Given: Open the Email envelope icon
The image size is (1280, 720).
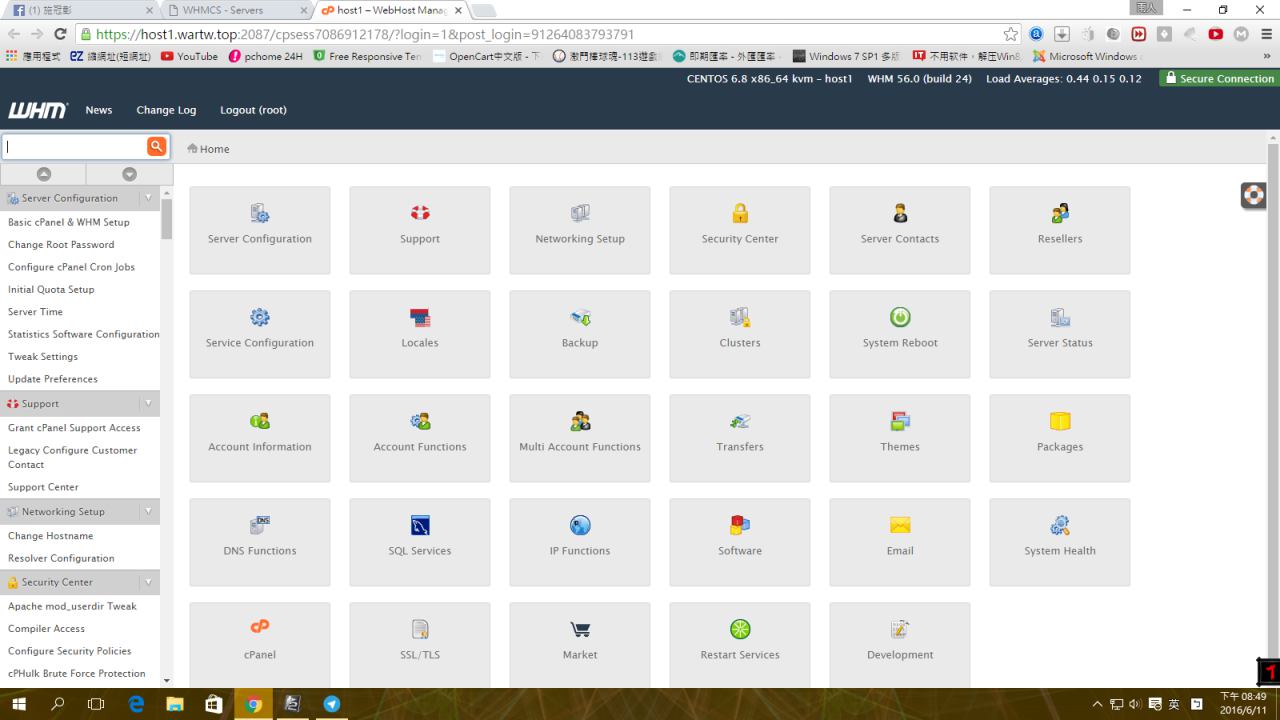Looking at the screenshot, I should (x=900, y=526).
